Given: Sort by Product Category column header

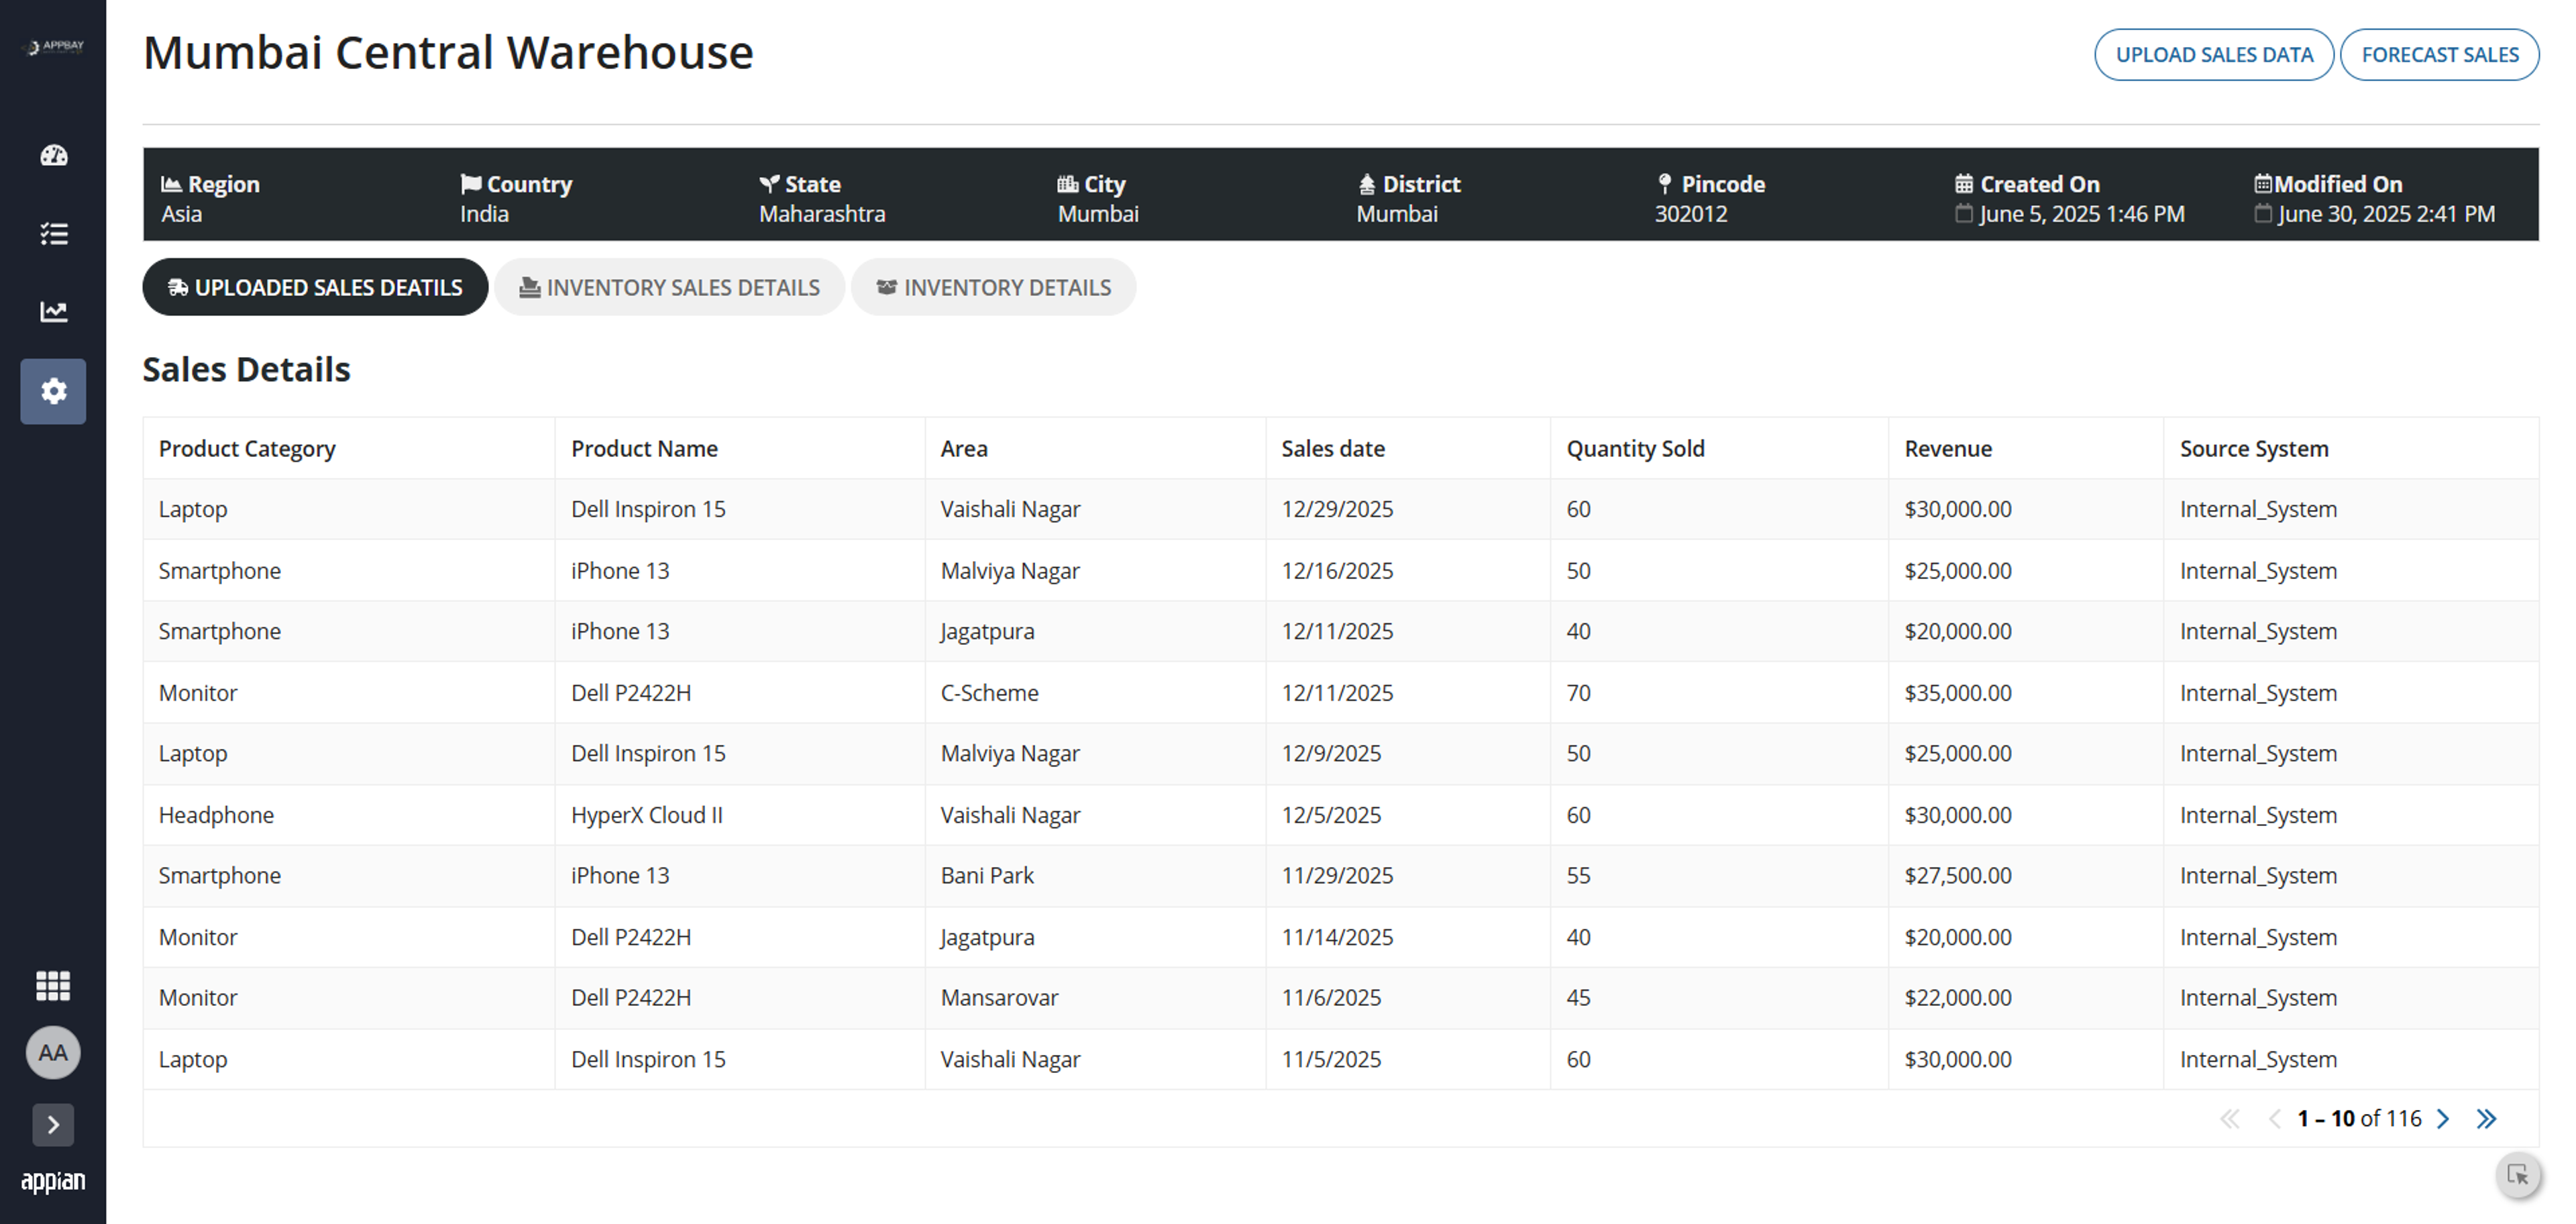Looking at the screenshot, I should click(247, 449).
